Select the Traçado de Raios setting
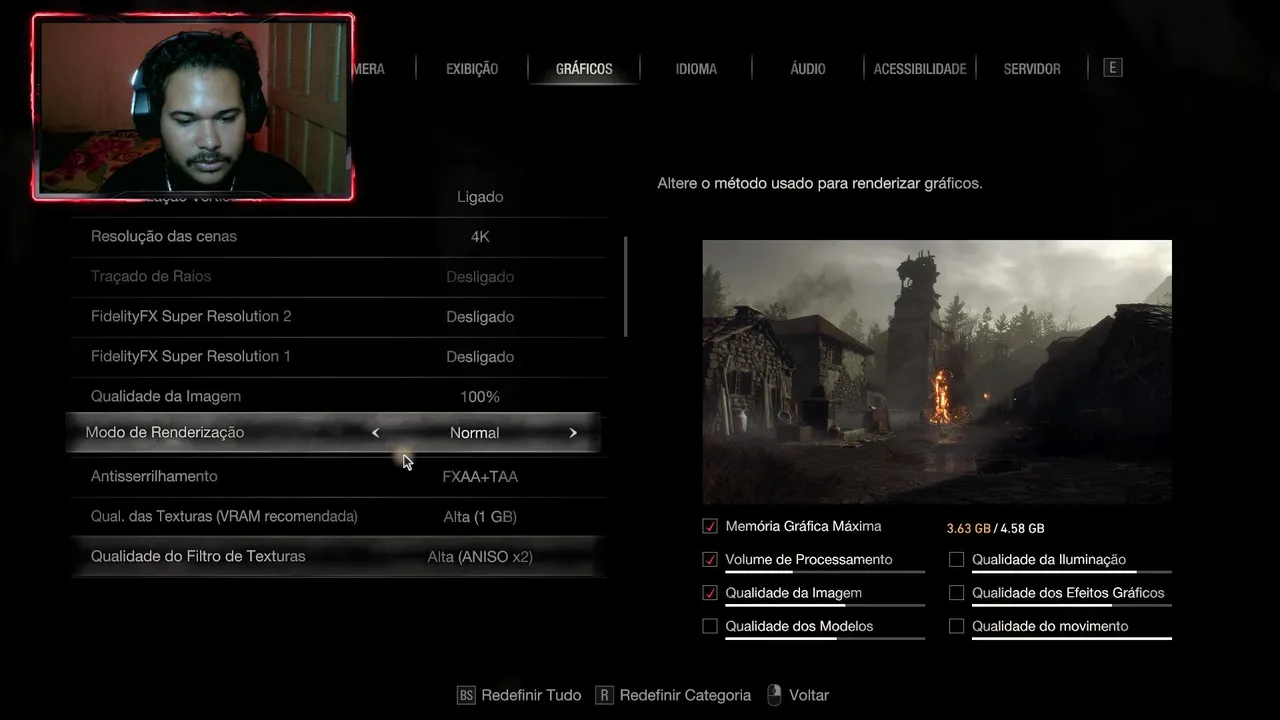 (338, 277)
